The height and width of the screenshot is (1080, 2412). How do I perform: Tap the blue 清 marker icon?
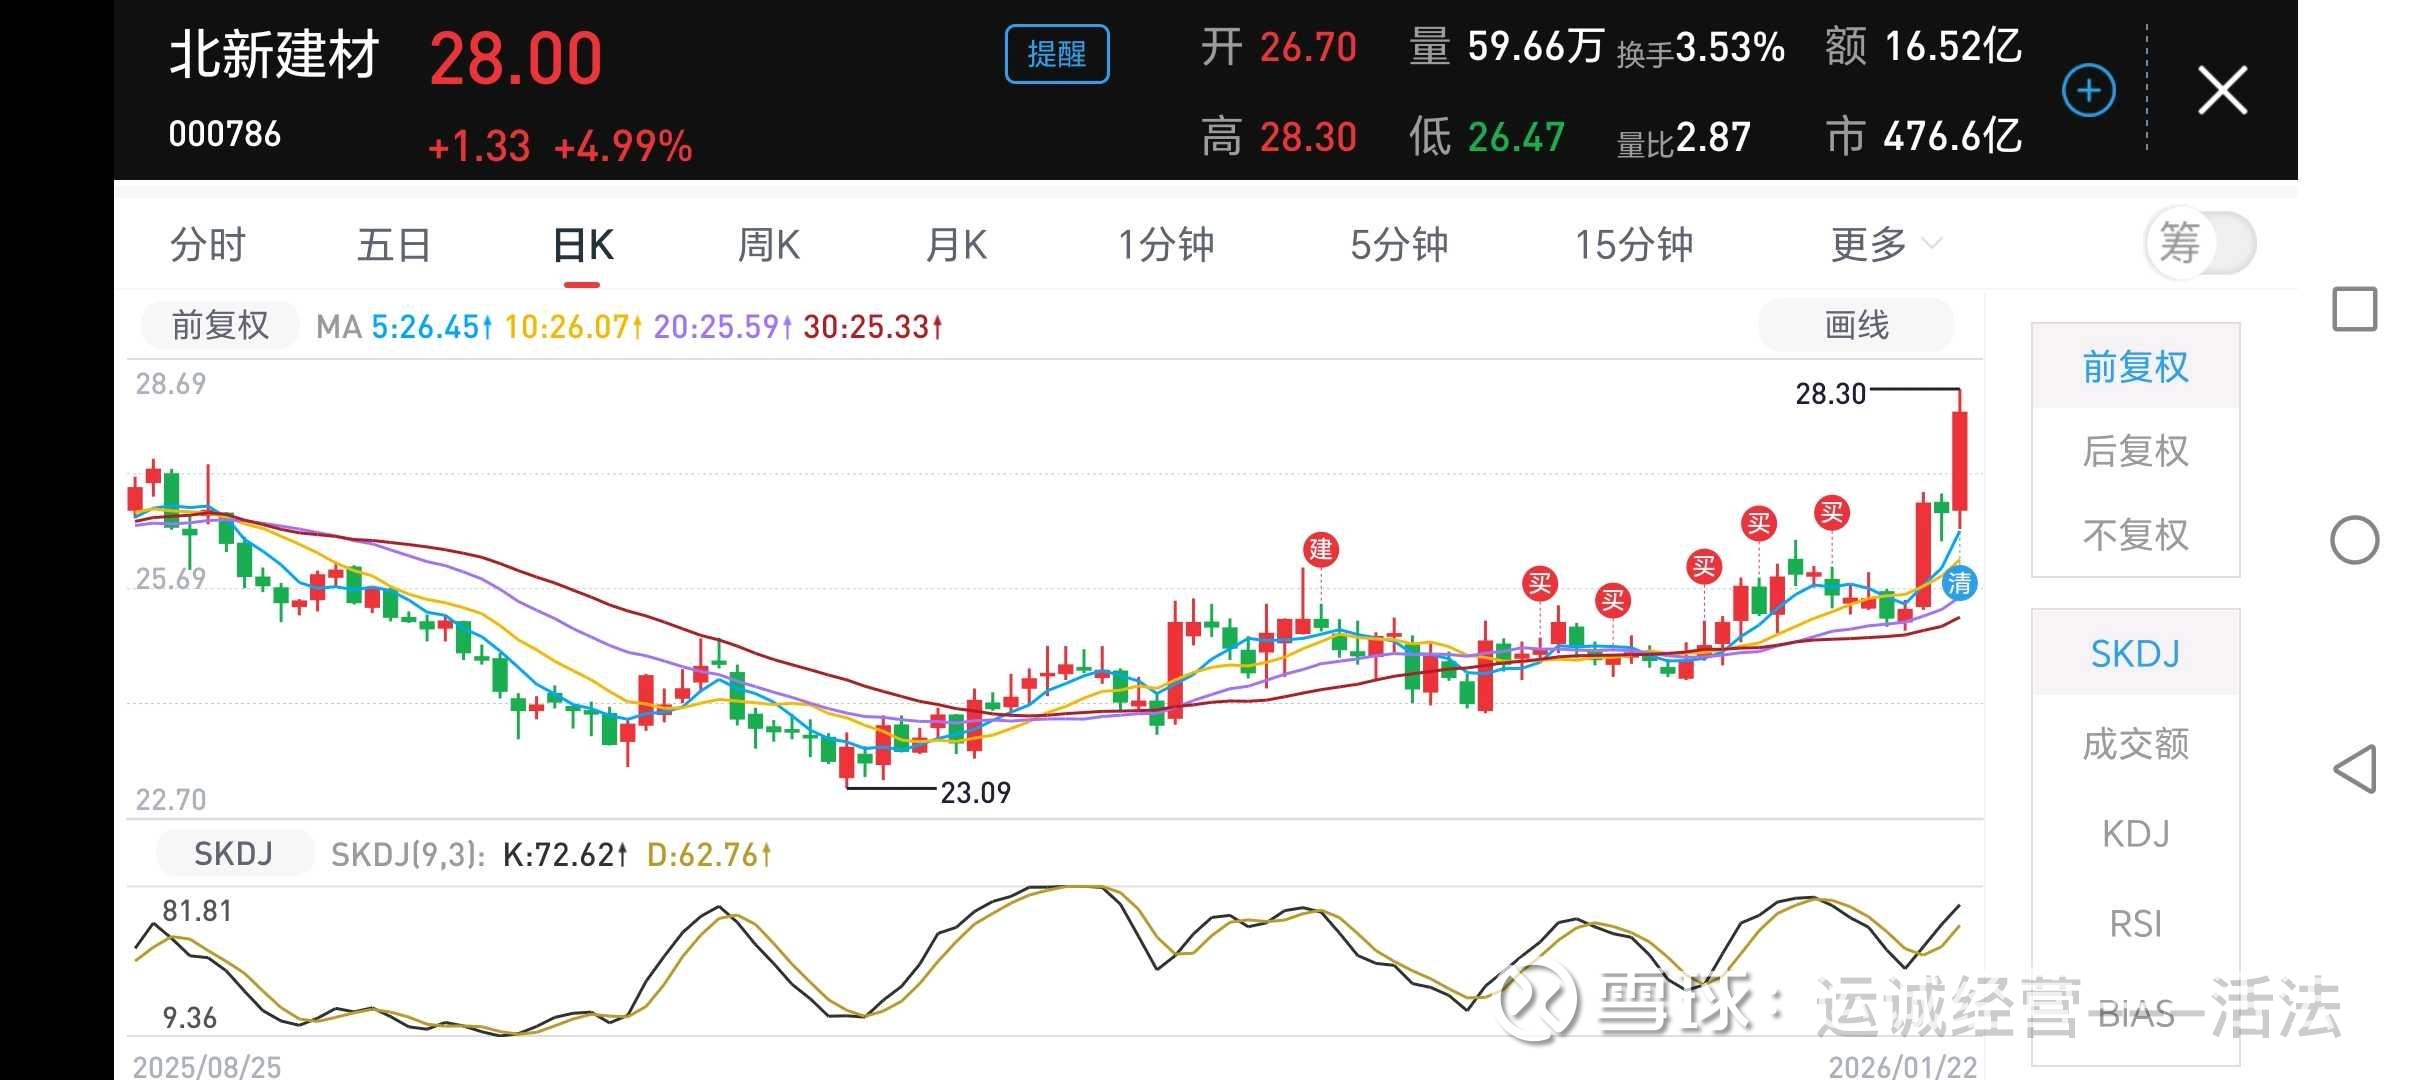(x=1959, y=583)
